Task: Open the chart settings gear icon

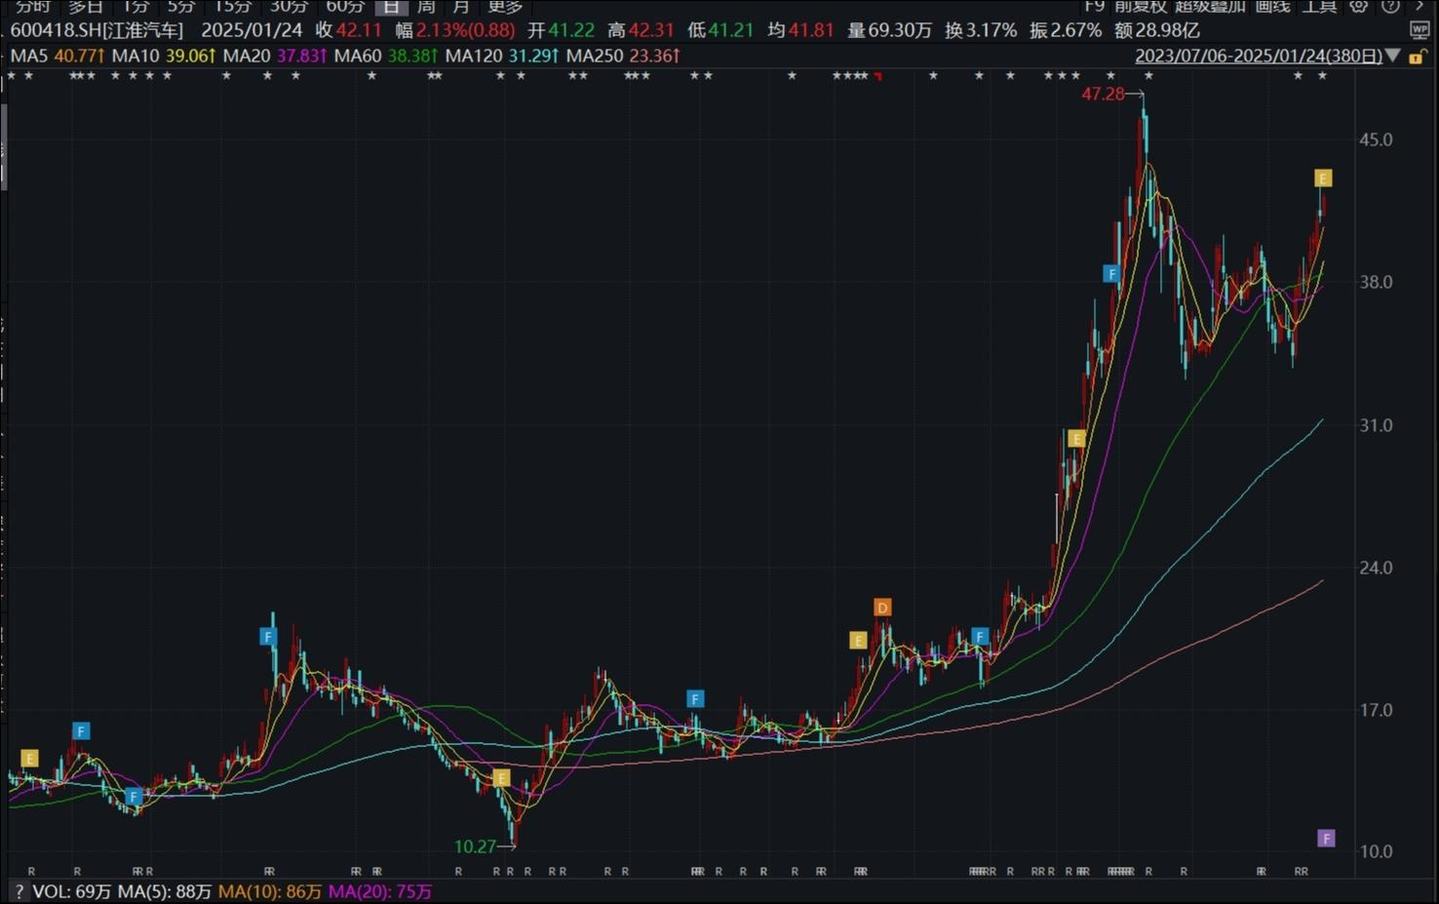Action: pos(1358,6)
